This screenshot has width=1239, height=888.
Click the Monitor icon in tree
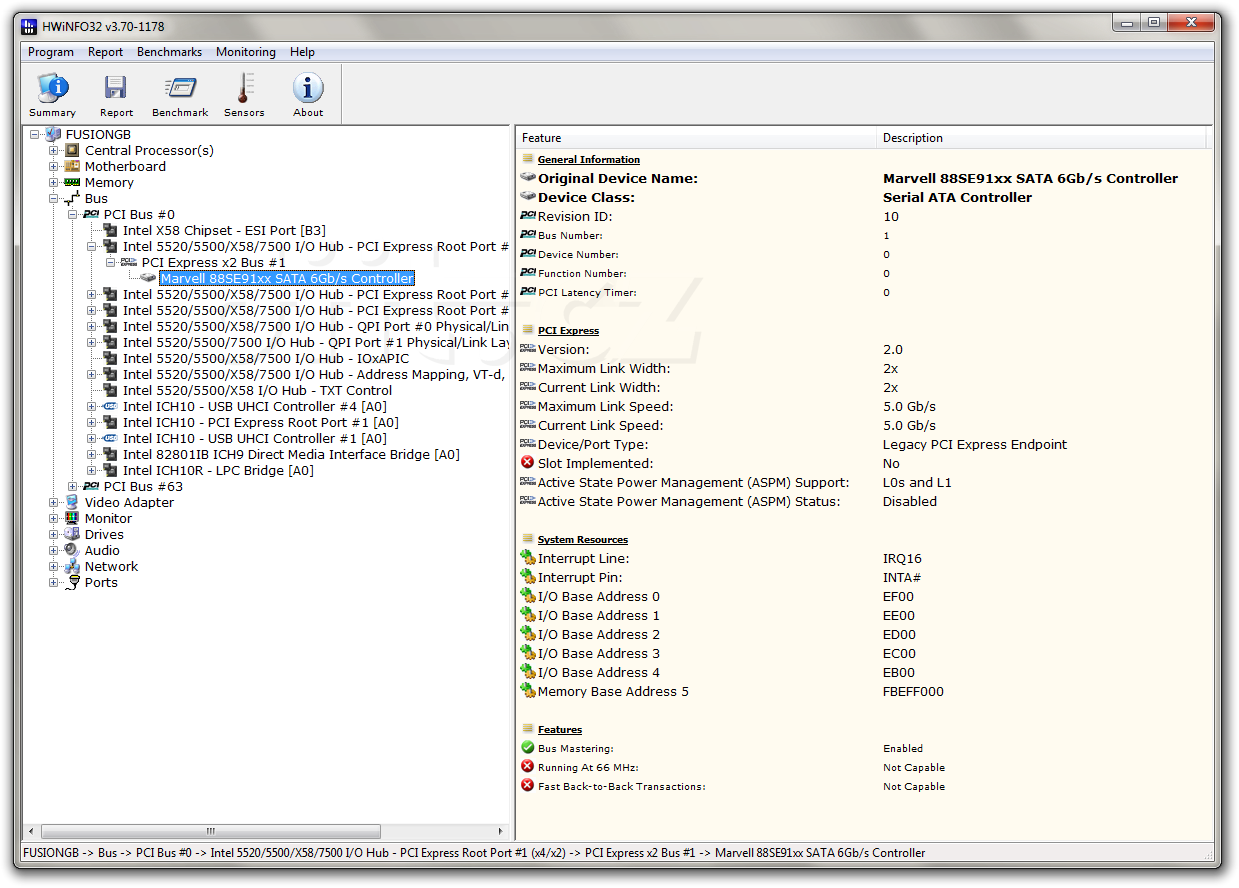72,519
